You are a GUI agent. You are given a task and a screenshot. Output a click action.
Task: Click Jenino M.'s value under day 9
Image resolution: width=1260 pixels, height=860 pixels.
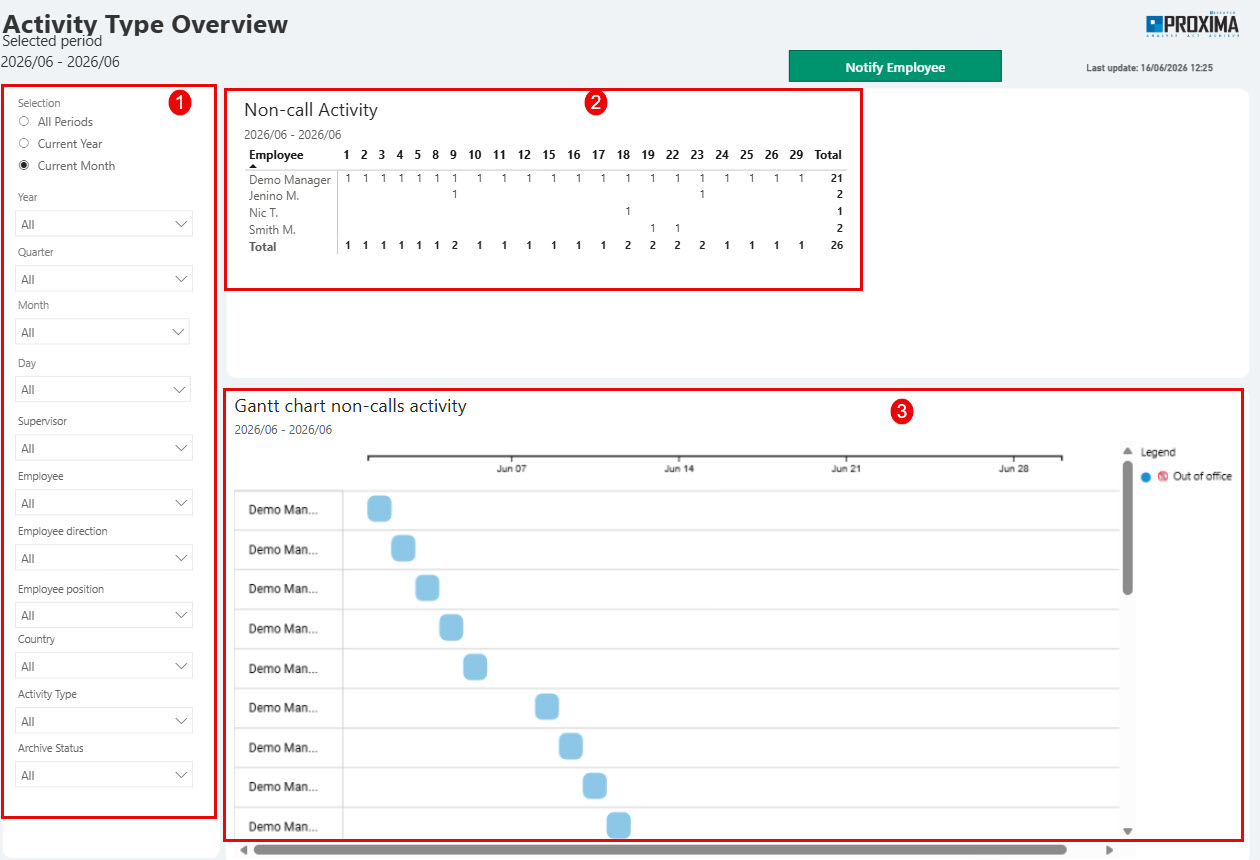pyautogui.click(x=454, y=195)
